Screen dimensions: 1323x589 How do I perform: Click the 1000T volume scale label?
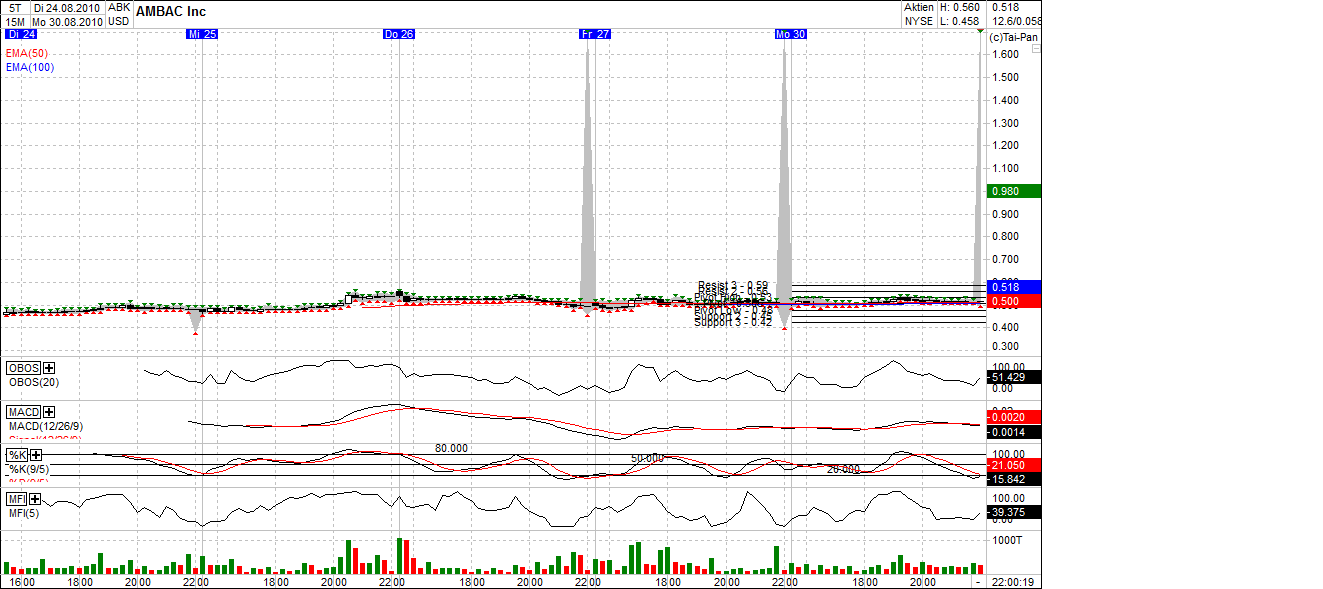pyautogui.click(x=1008, y=539)
